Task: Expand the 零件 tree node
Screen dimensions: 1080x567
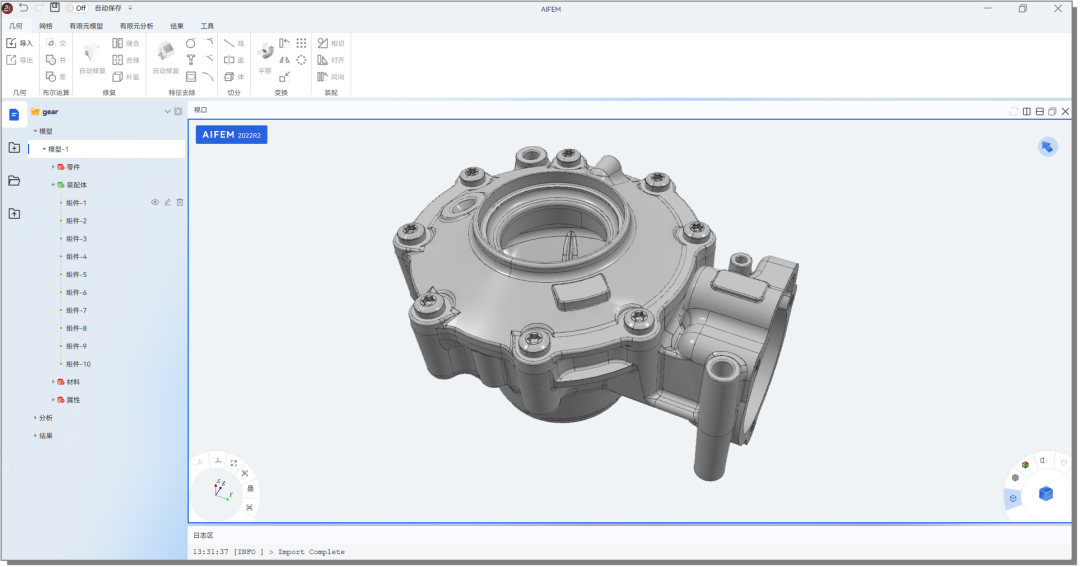Action: point(53,167)
